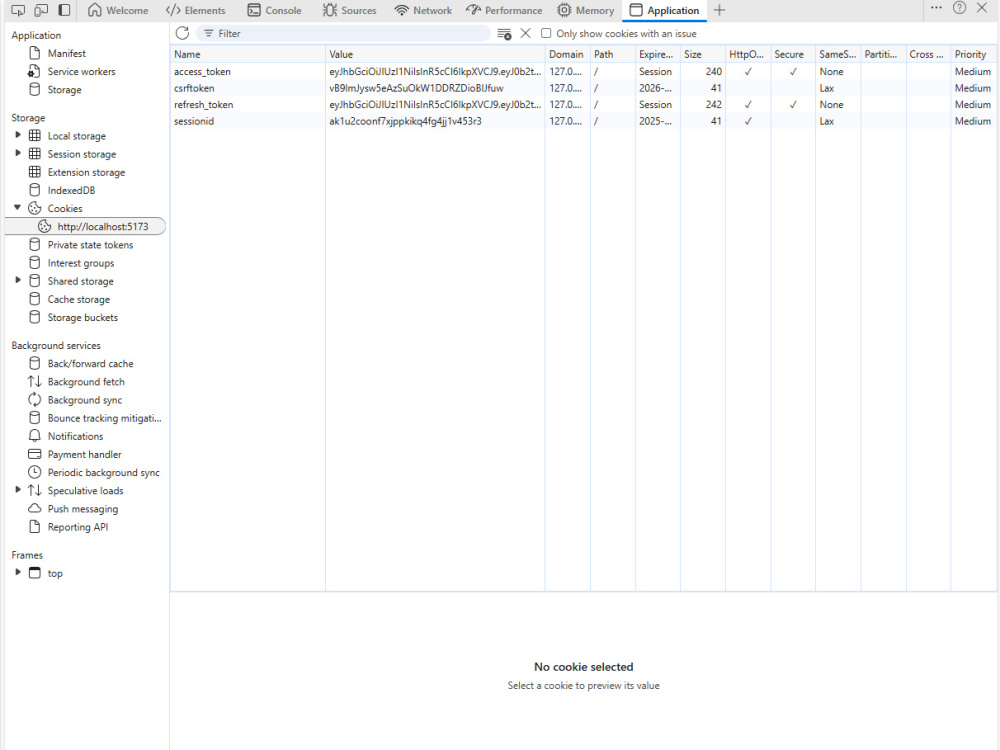Switch to the Sources tab
This screenshot has height=750, width=1000.
coord(349,10)
